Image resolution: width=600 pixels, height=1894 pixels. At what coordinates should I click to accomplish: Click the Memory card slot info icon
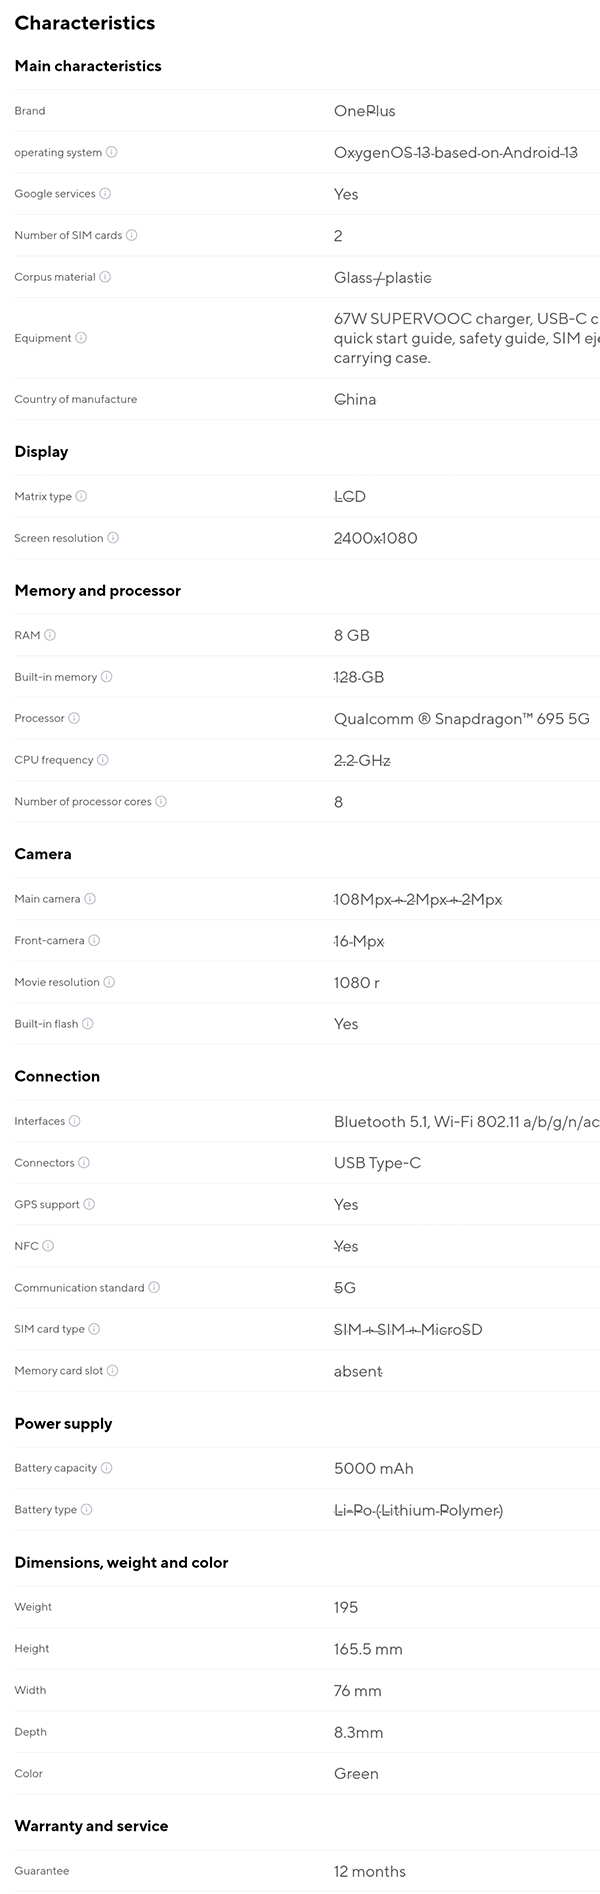click(x=113, y=1371)
